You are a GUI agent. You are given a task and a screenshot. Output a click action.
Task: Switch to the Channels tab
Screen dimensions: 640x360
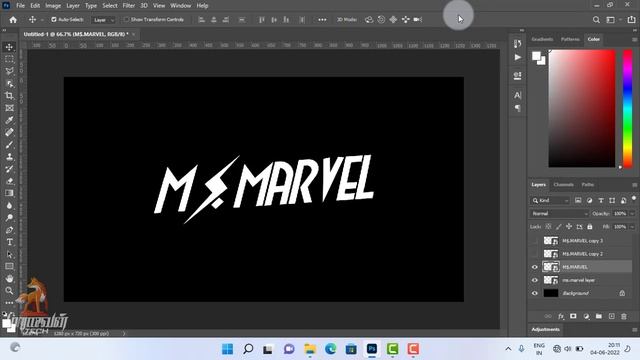564,185
